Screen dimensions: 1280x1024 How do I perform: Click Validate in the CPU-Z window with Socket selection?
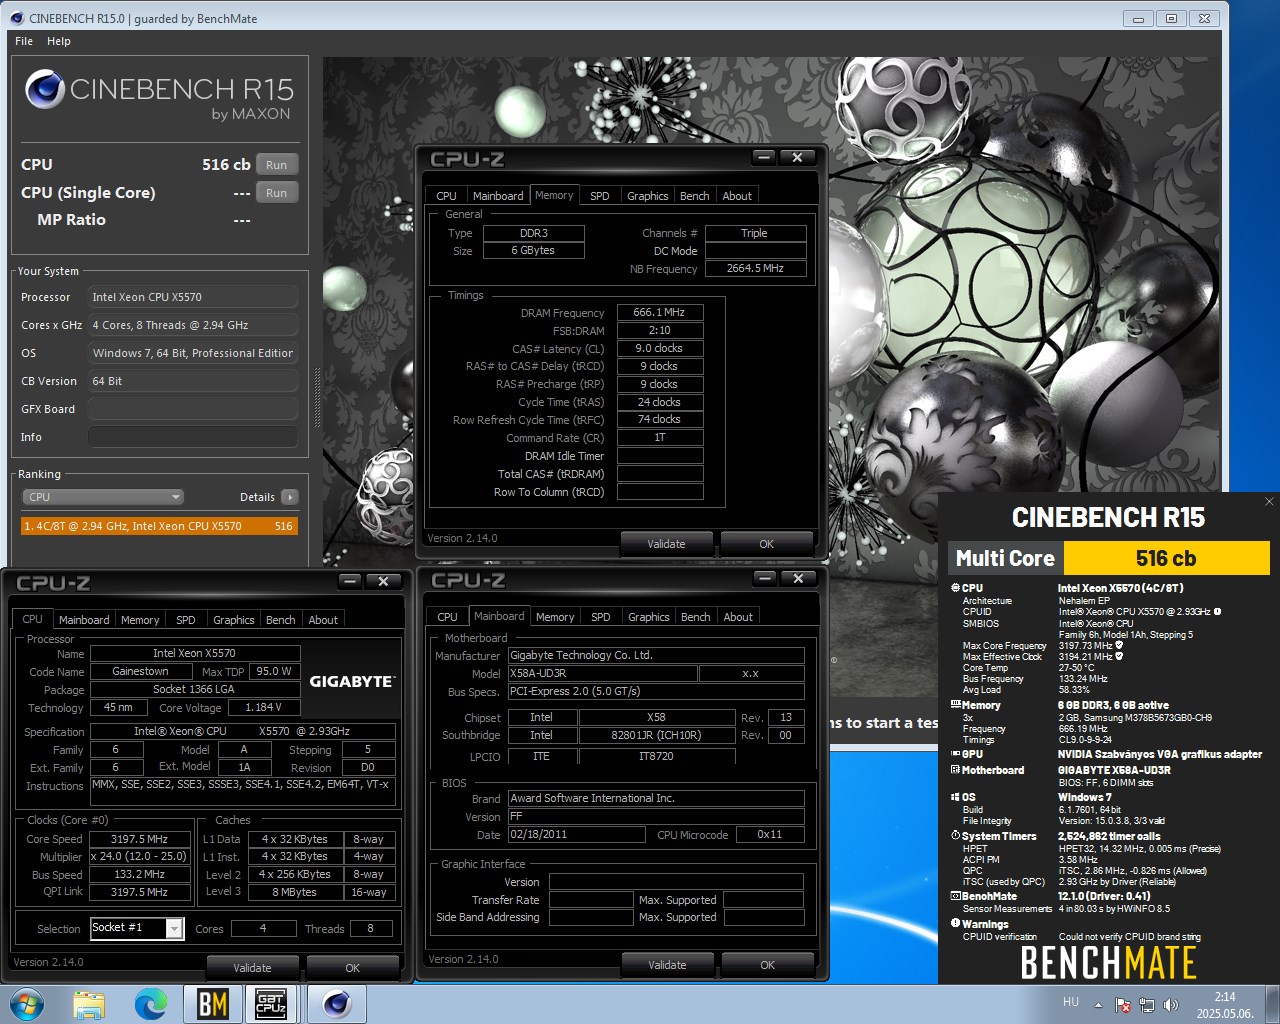[252, 967]
